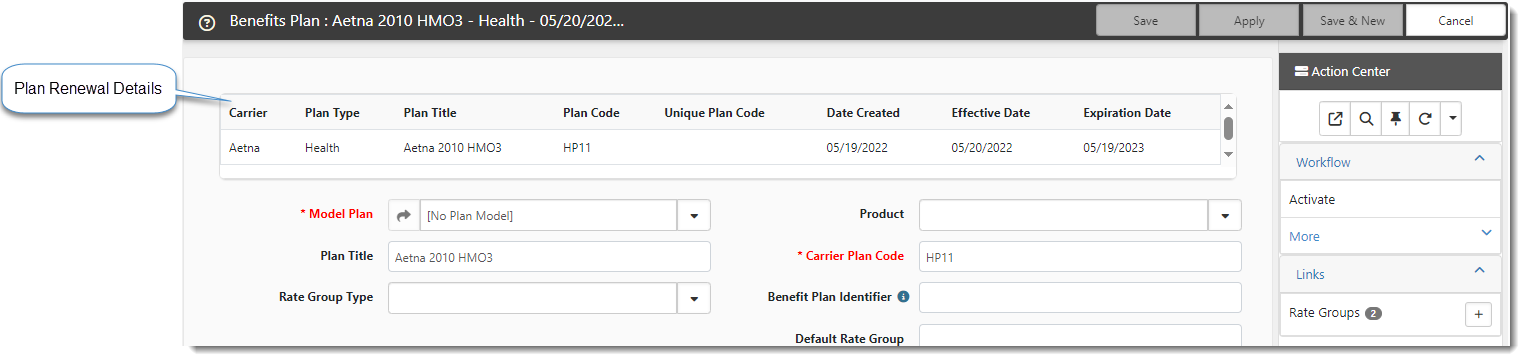
Task: Click the Date Created column header
Action: (x=863, y=113)
